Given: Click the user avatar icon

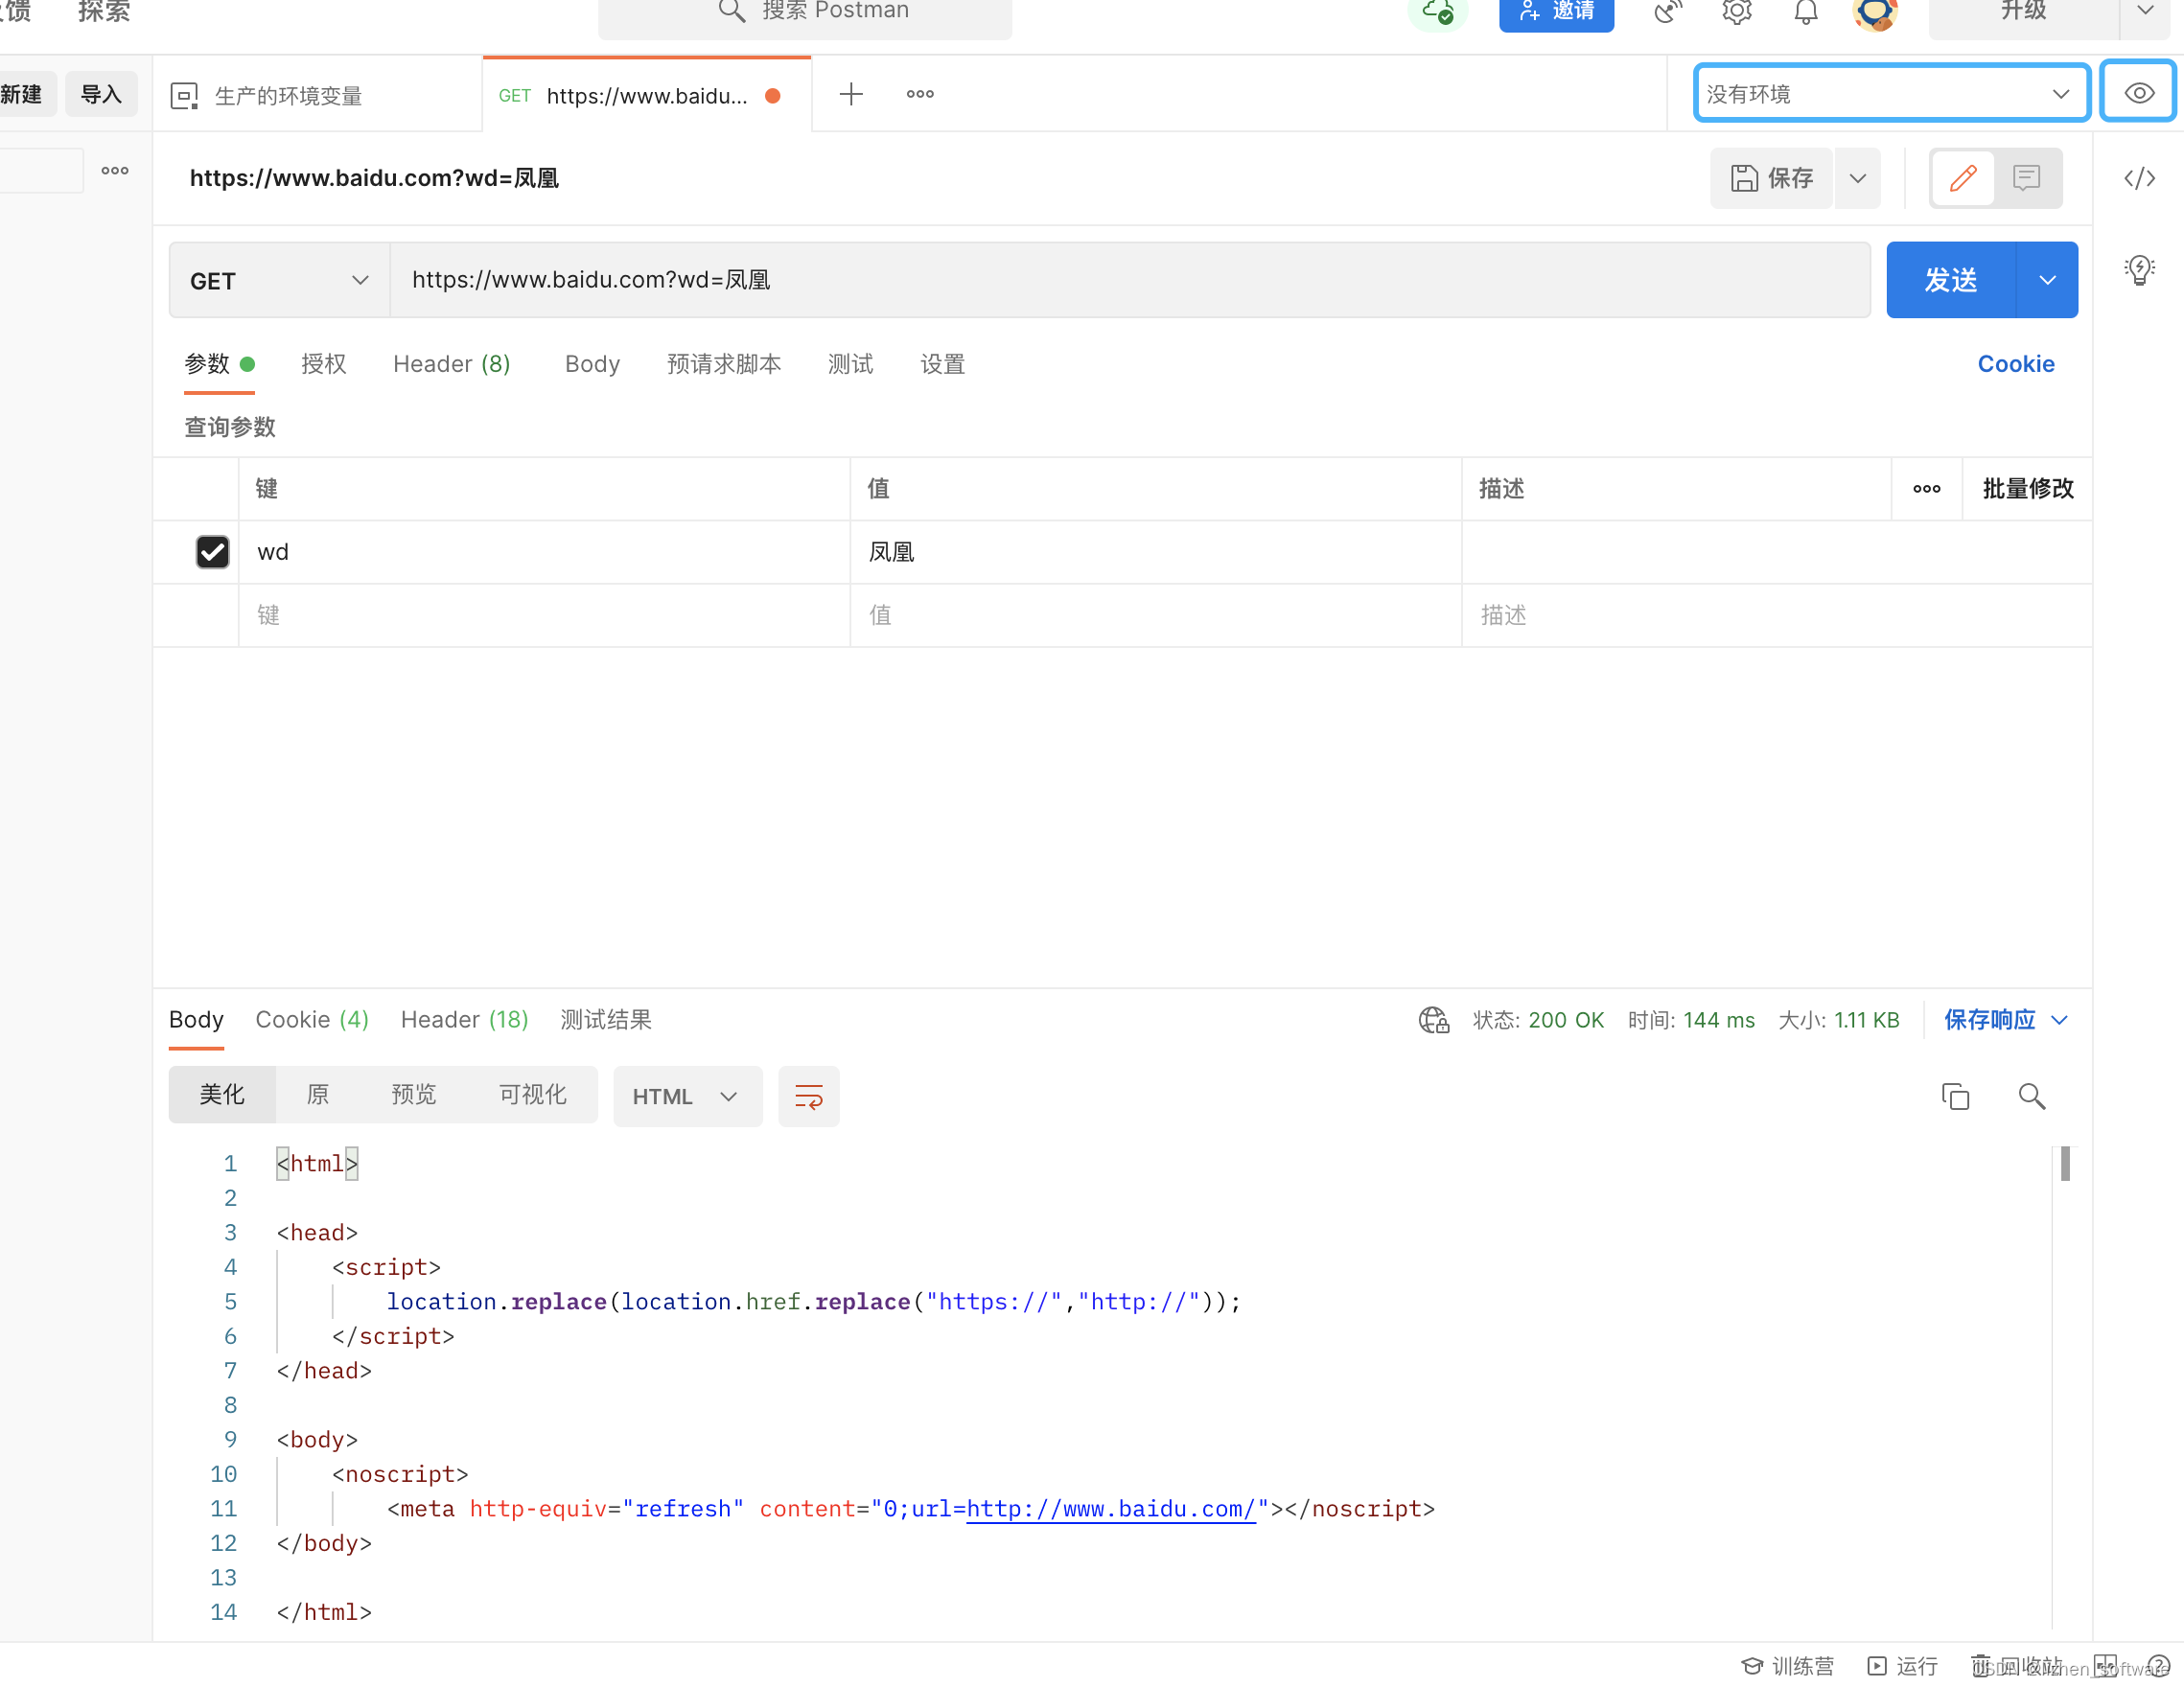Looking at the screenshot, I should (x=1874, y=12).
